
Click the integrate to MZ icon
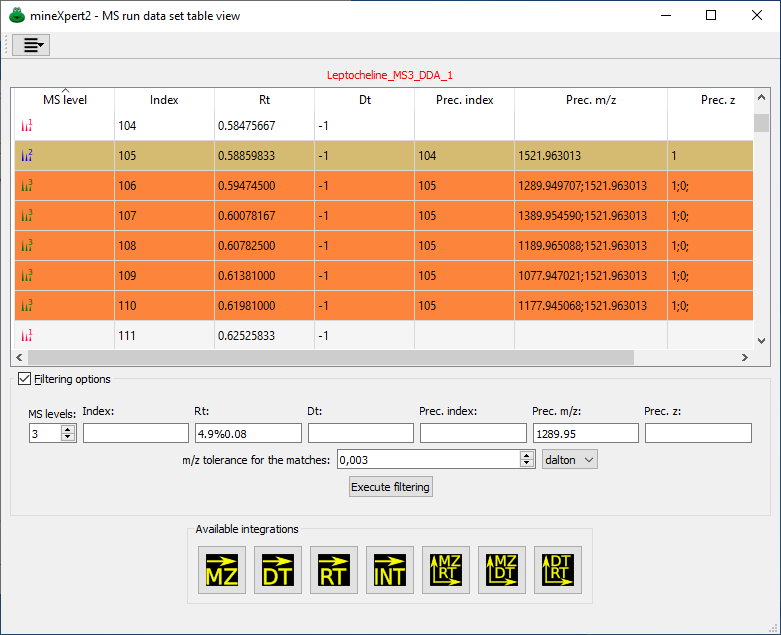[x=221, y=570]
